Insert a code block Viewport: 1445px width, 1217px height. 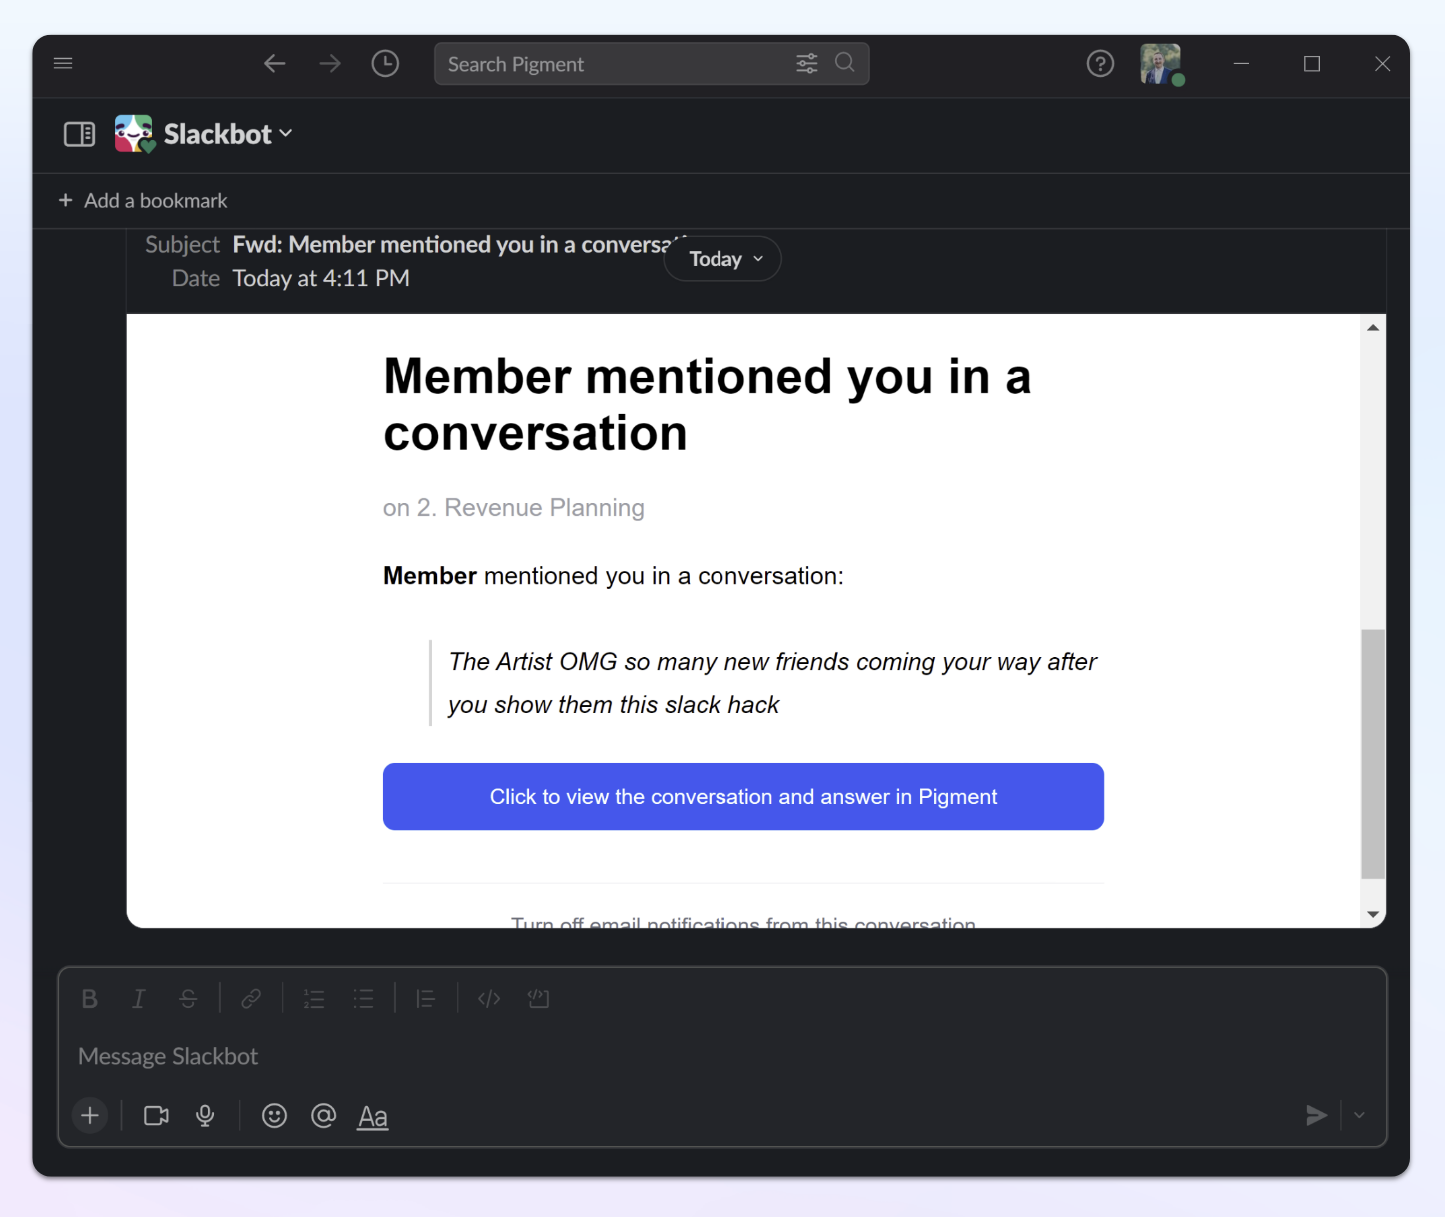(x=538, y=999)
